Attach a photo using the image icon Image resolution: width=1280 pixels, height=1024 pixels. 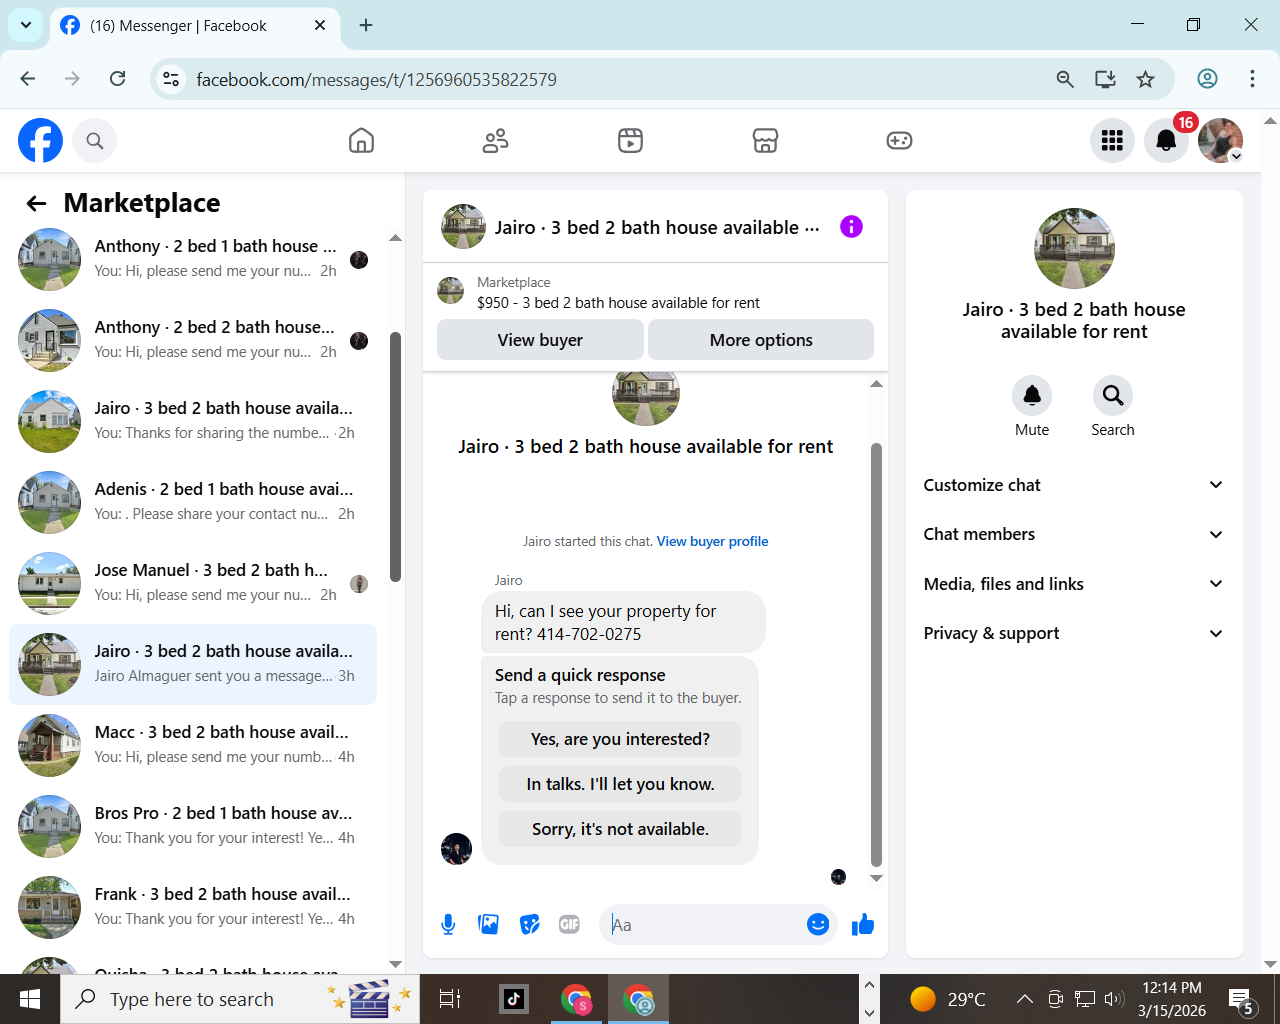tap(489, 925)
